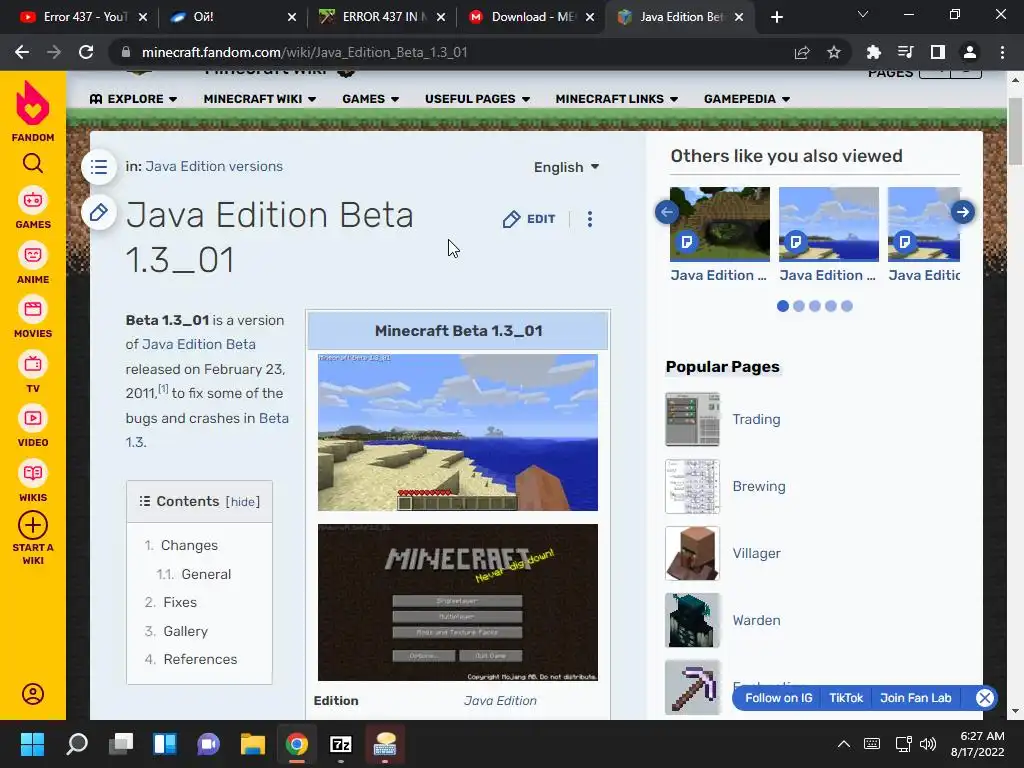Screen dimensions: 1024x768
Task: Open the Movies section in Fandom sidebar
Action: pyautogui.click(x=33, y=317)
